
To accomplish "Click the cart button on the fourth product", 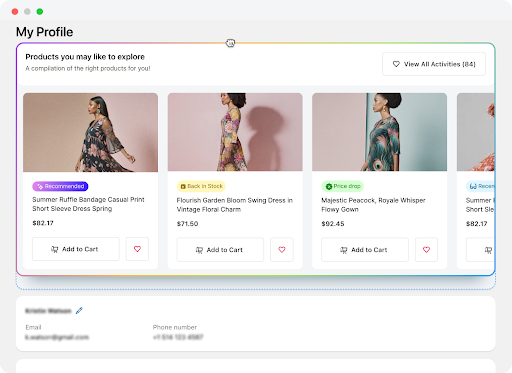I will coord(480,250).
